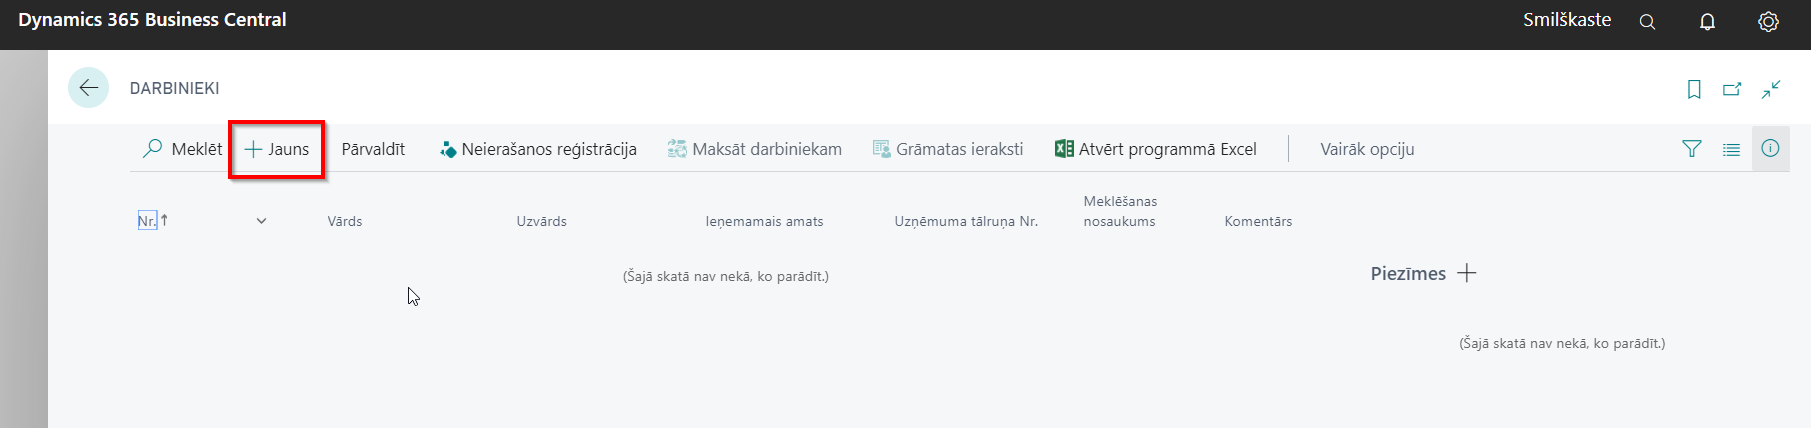Click the Komentārs column header
This screenshot has width=1811, height=428.
click(x=1258, y=221)
